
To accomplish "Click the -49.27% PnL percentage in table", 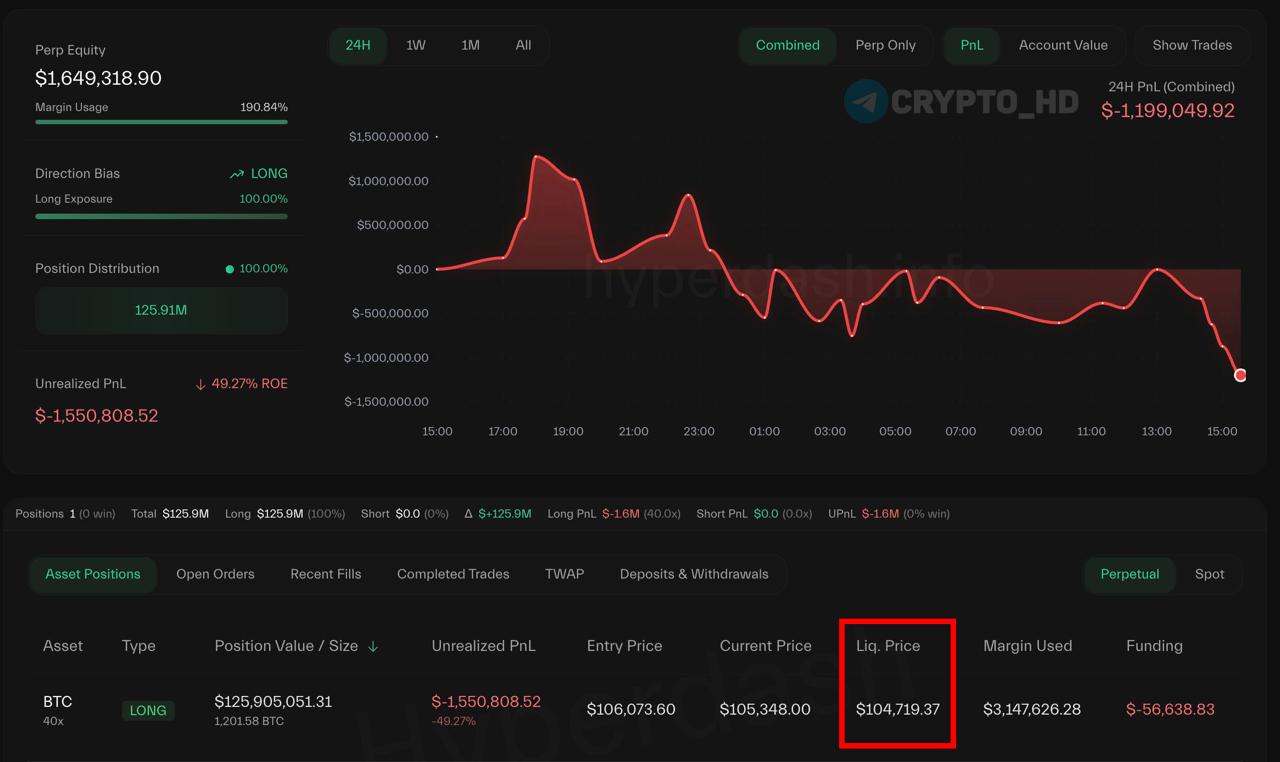I will [x=454, y=721].
